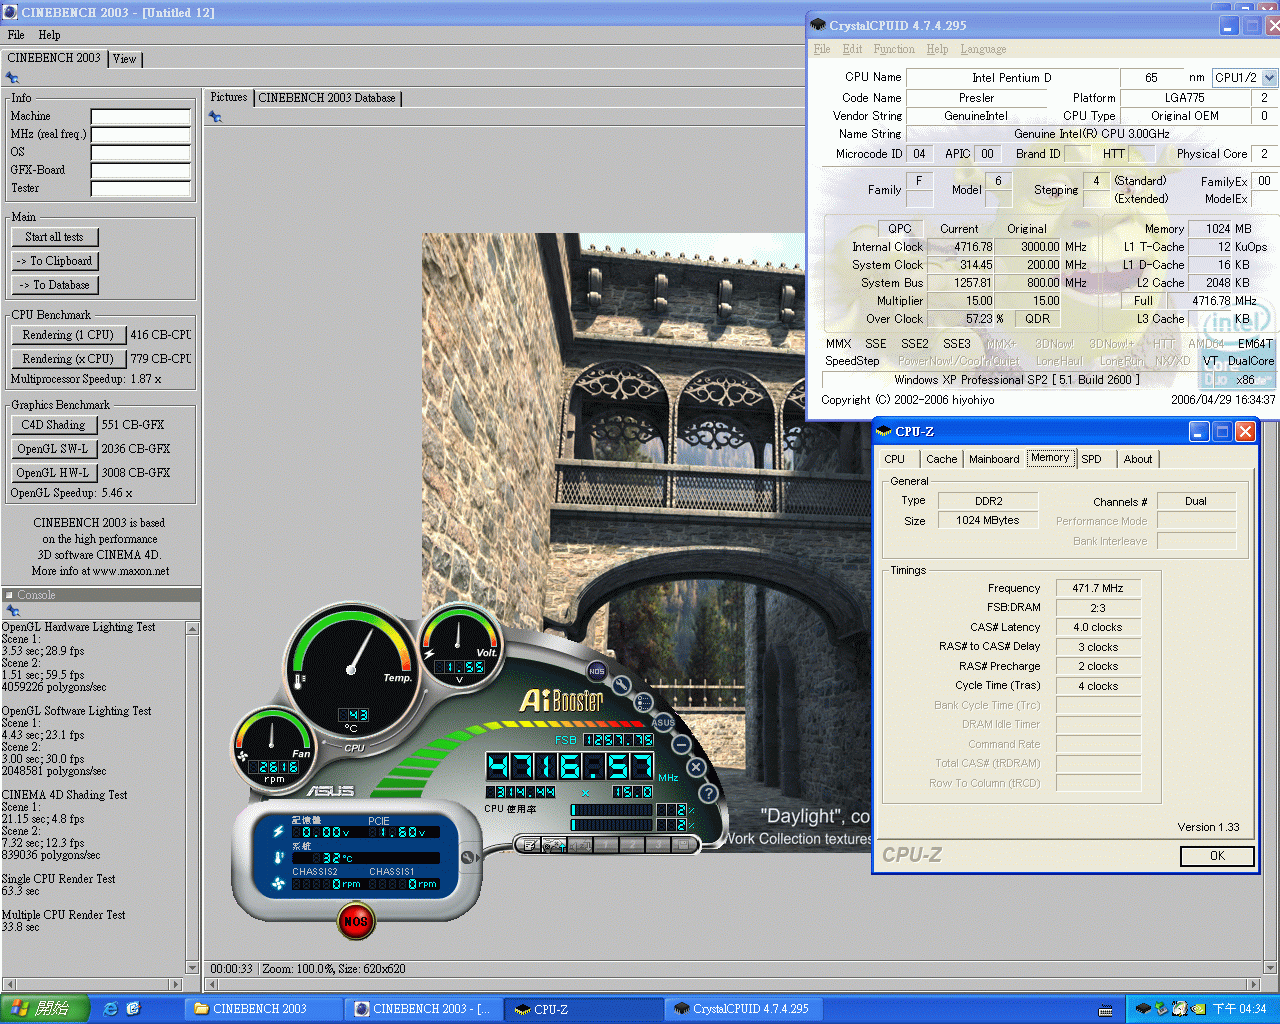Click the QDR button in CrystalCPUID

1038,319
